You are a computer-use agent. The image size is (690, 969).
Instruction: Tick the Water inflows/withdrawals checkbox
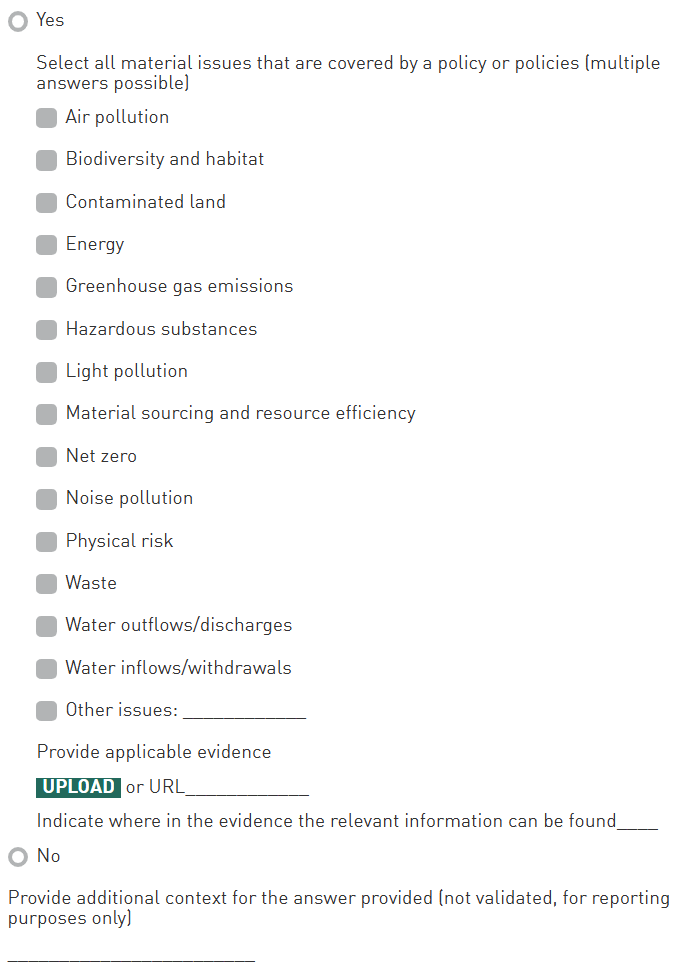[47, 669]
